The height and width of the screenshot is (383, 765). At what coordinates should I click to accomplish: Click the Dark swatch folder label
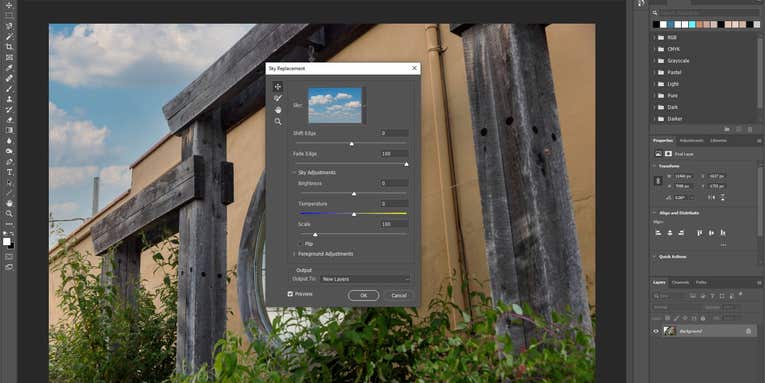673,107
